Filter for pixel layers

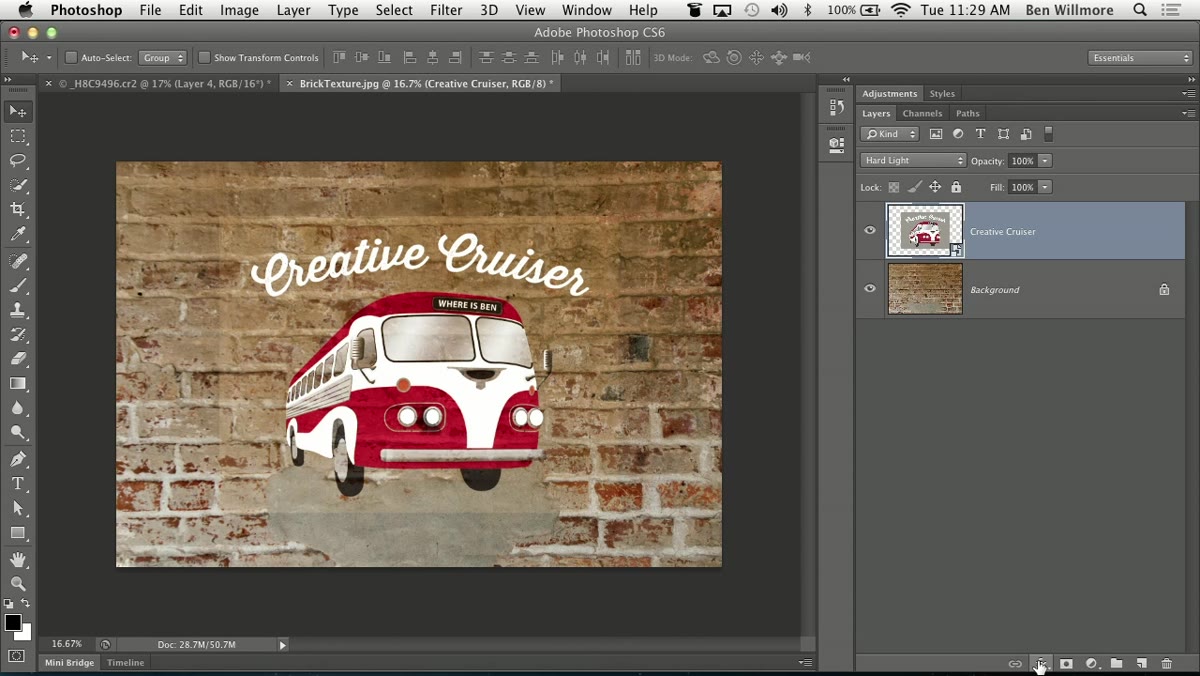[936, 134]
